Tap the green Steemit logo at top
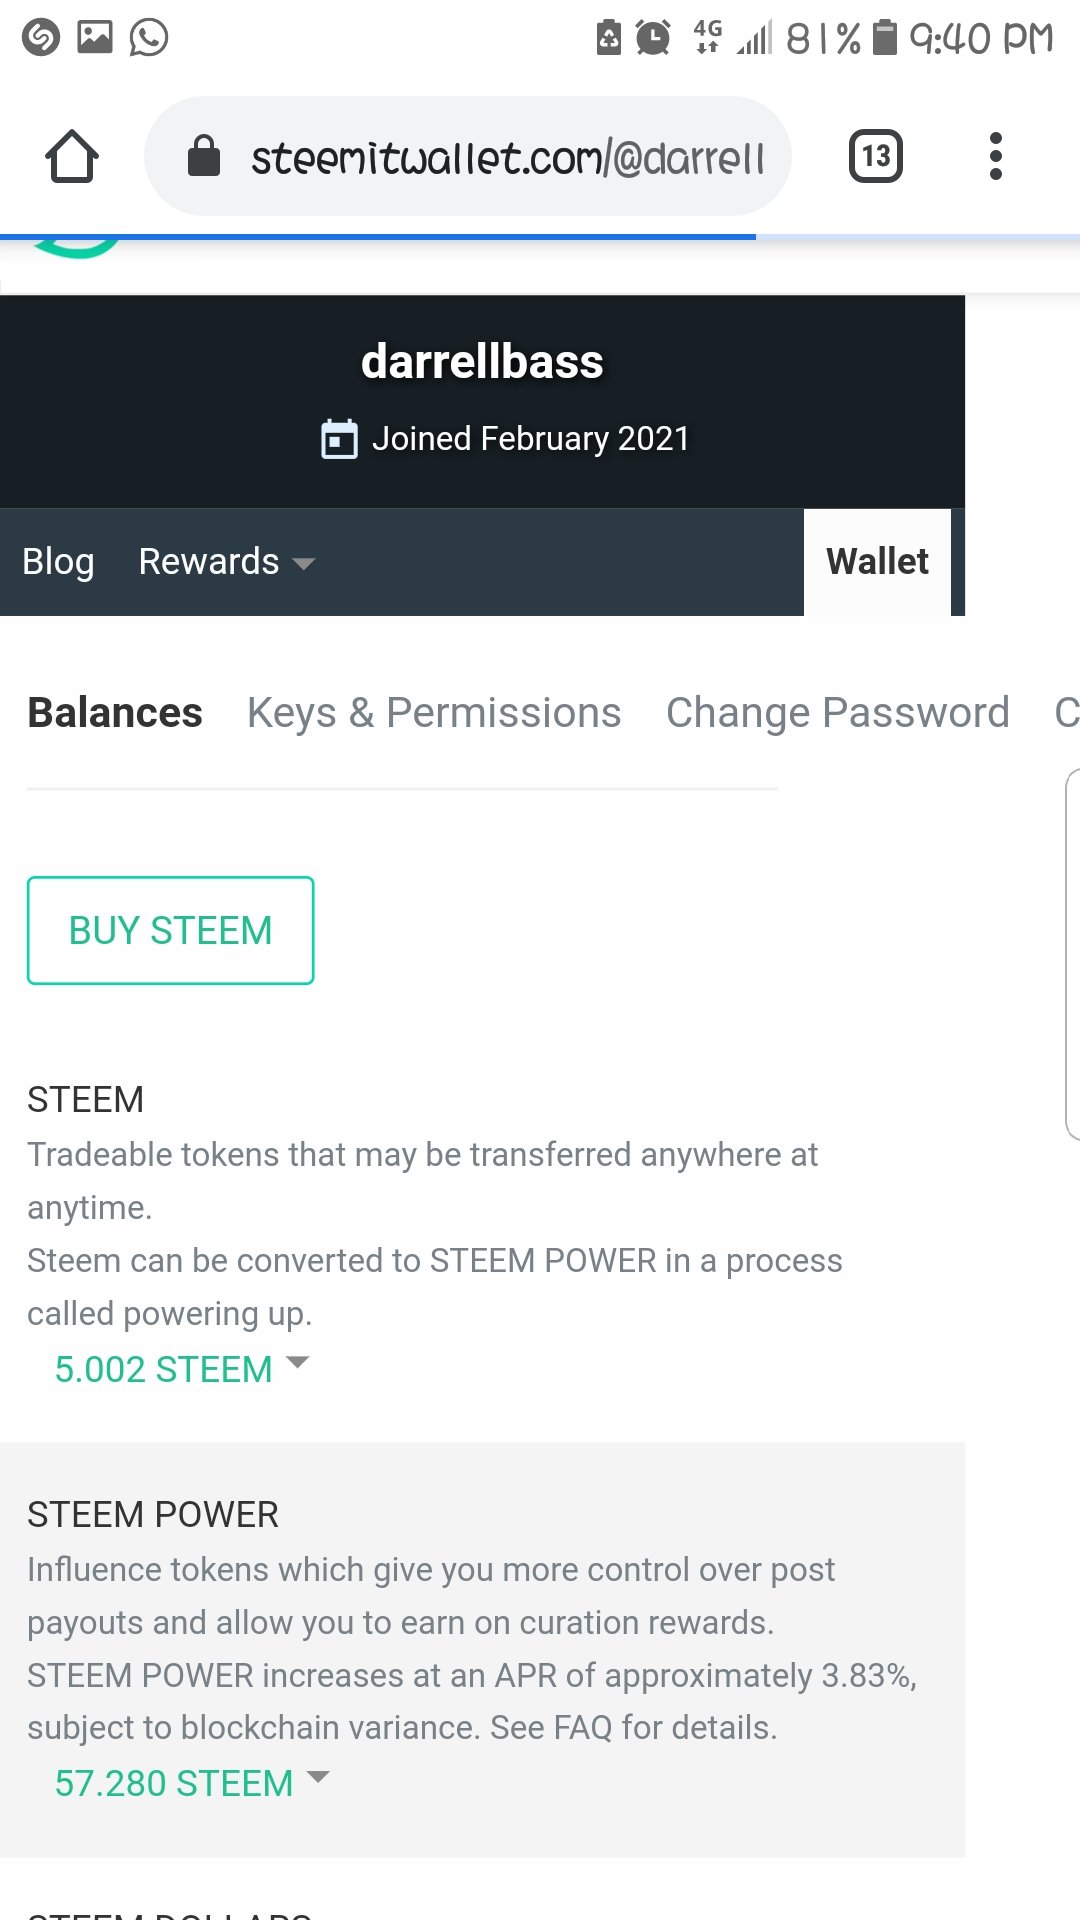Viewport: 1080px width, 1920px height. click(x=76, y=248)
